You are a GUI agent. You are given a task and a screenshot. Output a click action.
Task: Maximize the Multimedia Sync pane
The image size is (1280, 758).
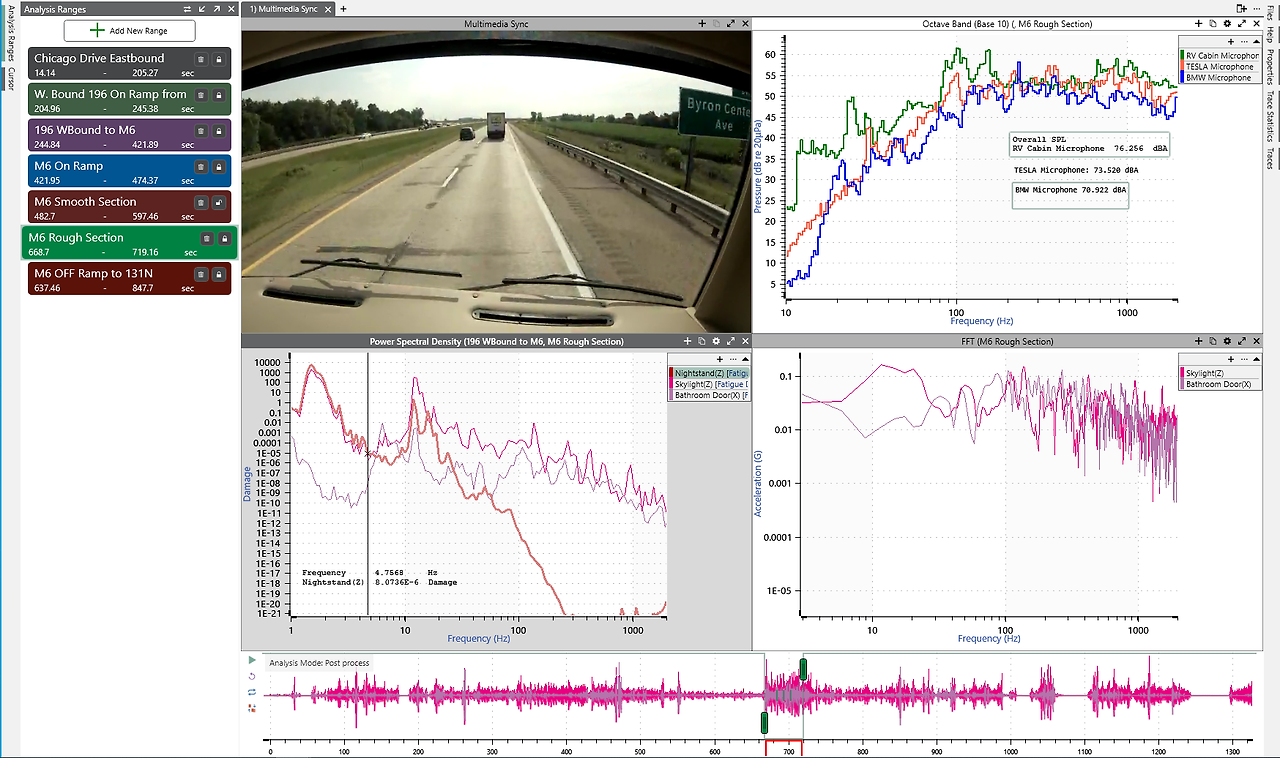tap(730, 23)
